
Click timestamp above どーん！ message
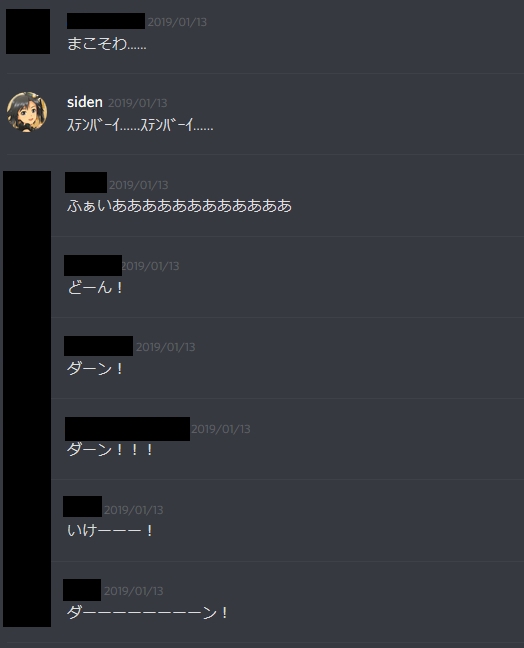coord(150,266)
